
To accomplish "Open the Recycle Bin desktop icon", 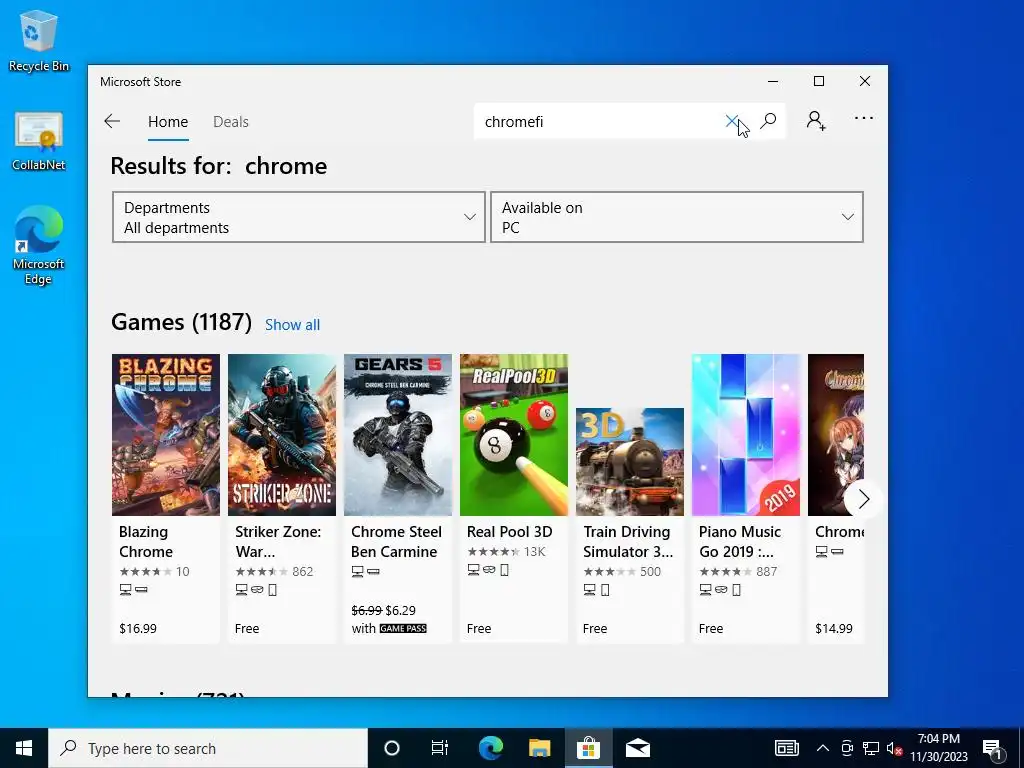I will pos(39,40).
